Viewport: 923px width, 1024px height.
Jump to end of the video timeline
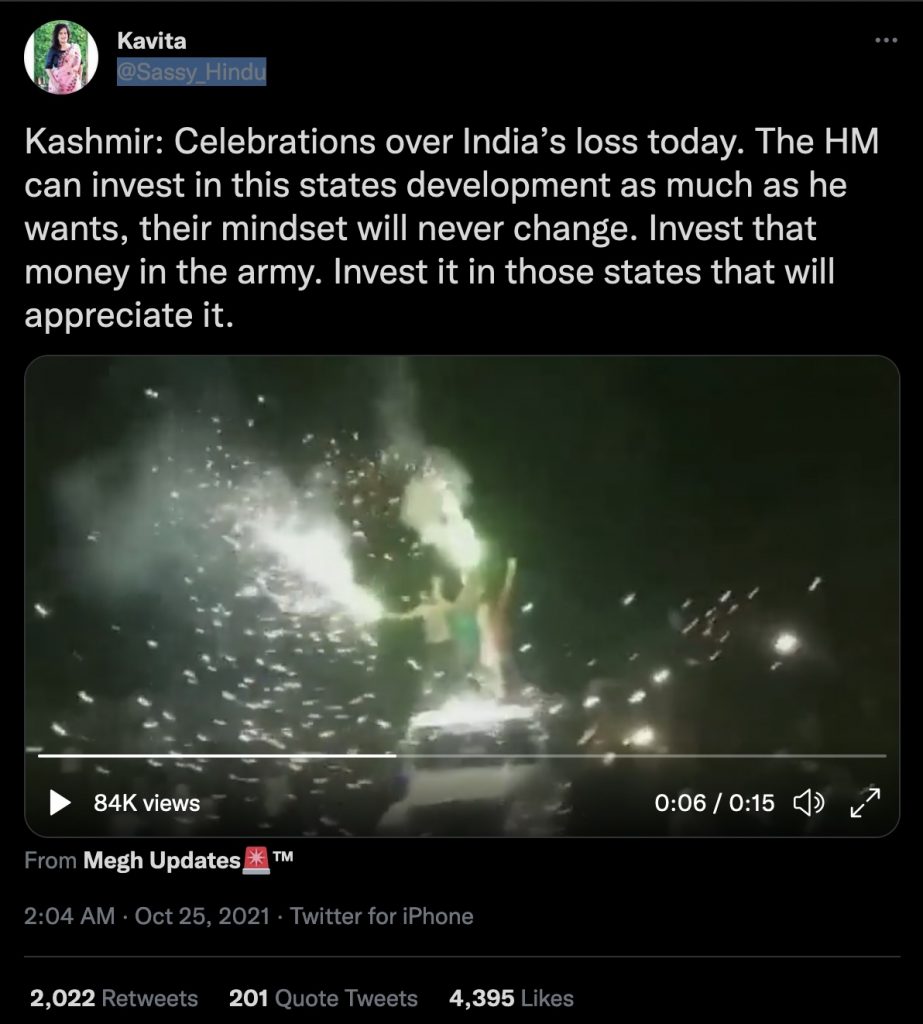click(x=884, y=756)
